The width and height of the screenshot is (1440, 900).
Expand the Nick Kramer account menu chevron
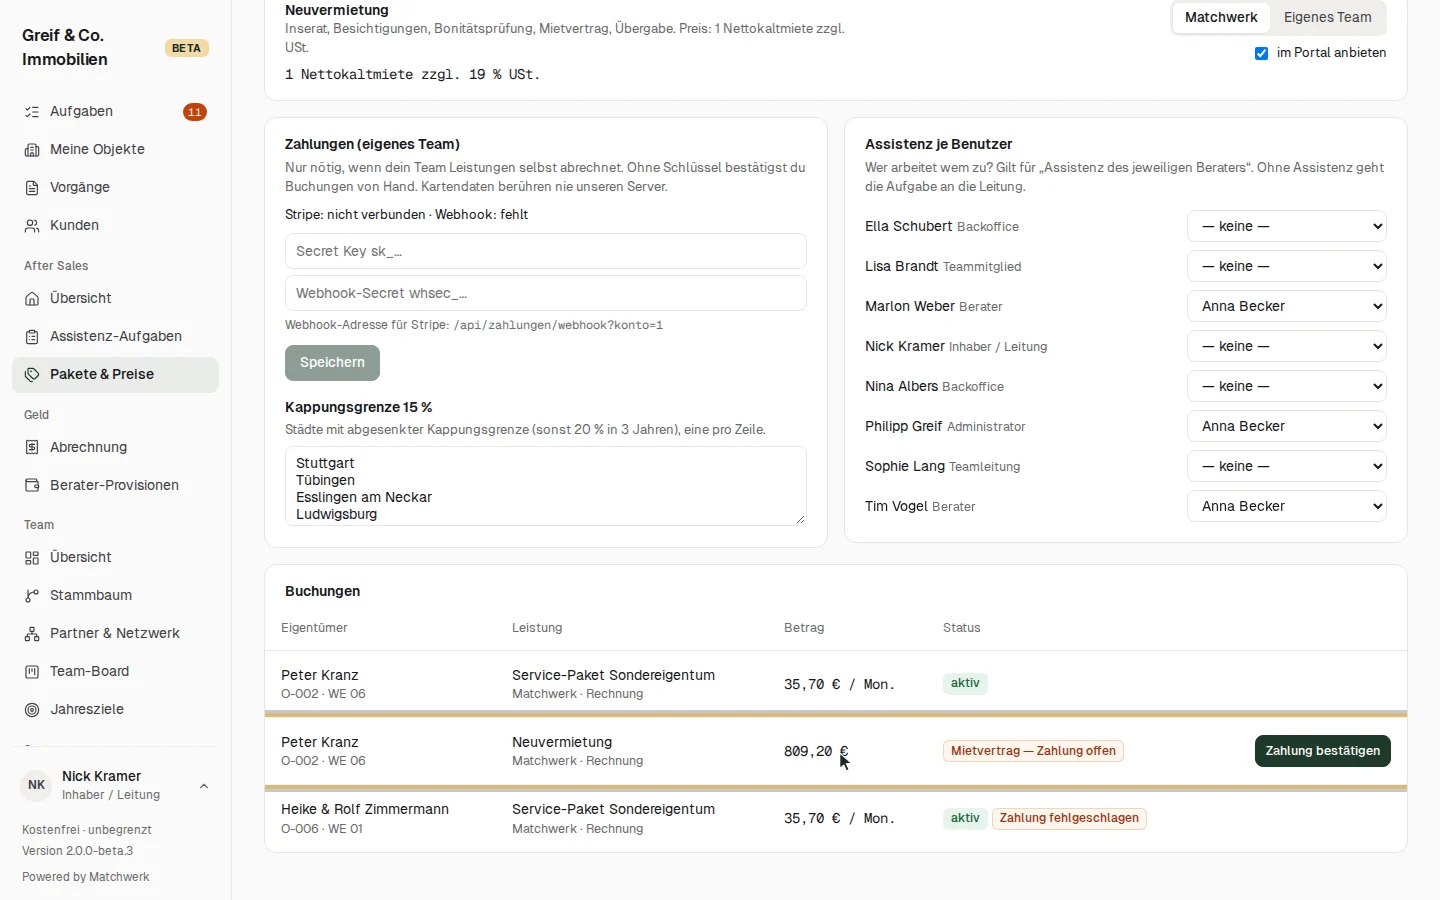204,786
